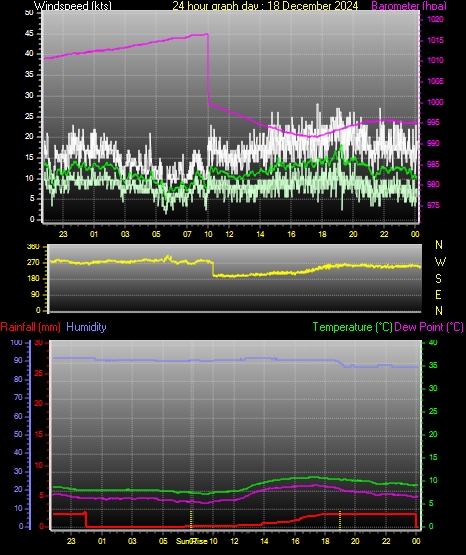Click the 90 humidity axis tick
Screen dimensions: 466x555
click(x=18, y=360)
